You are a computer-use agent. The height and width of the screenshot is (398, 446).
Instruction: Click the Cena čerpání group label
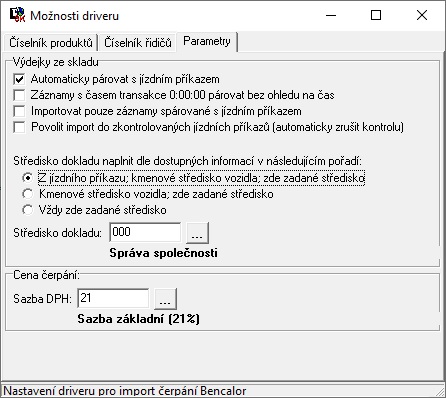click(46, 275)
